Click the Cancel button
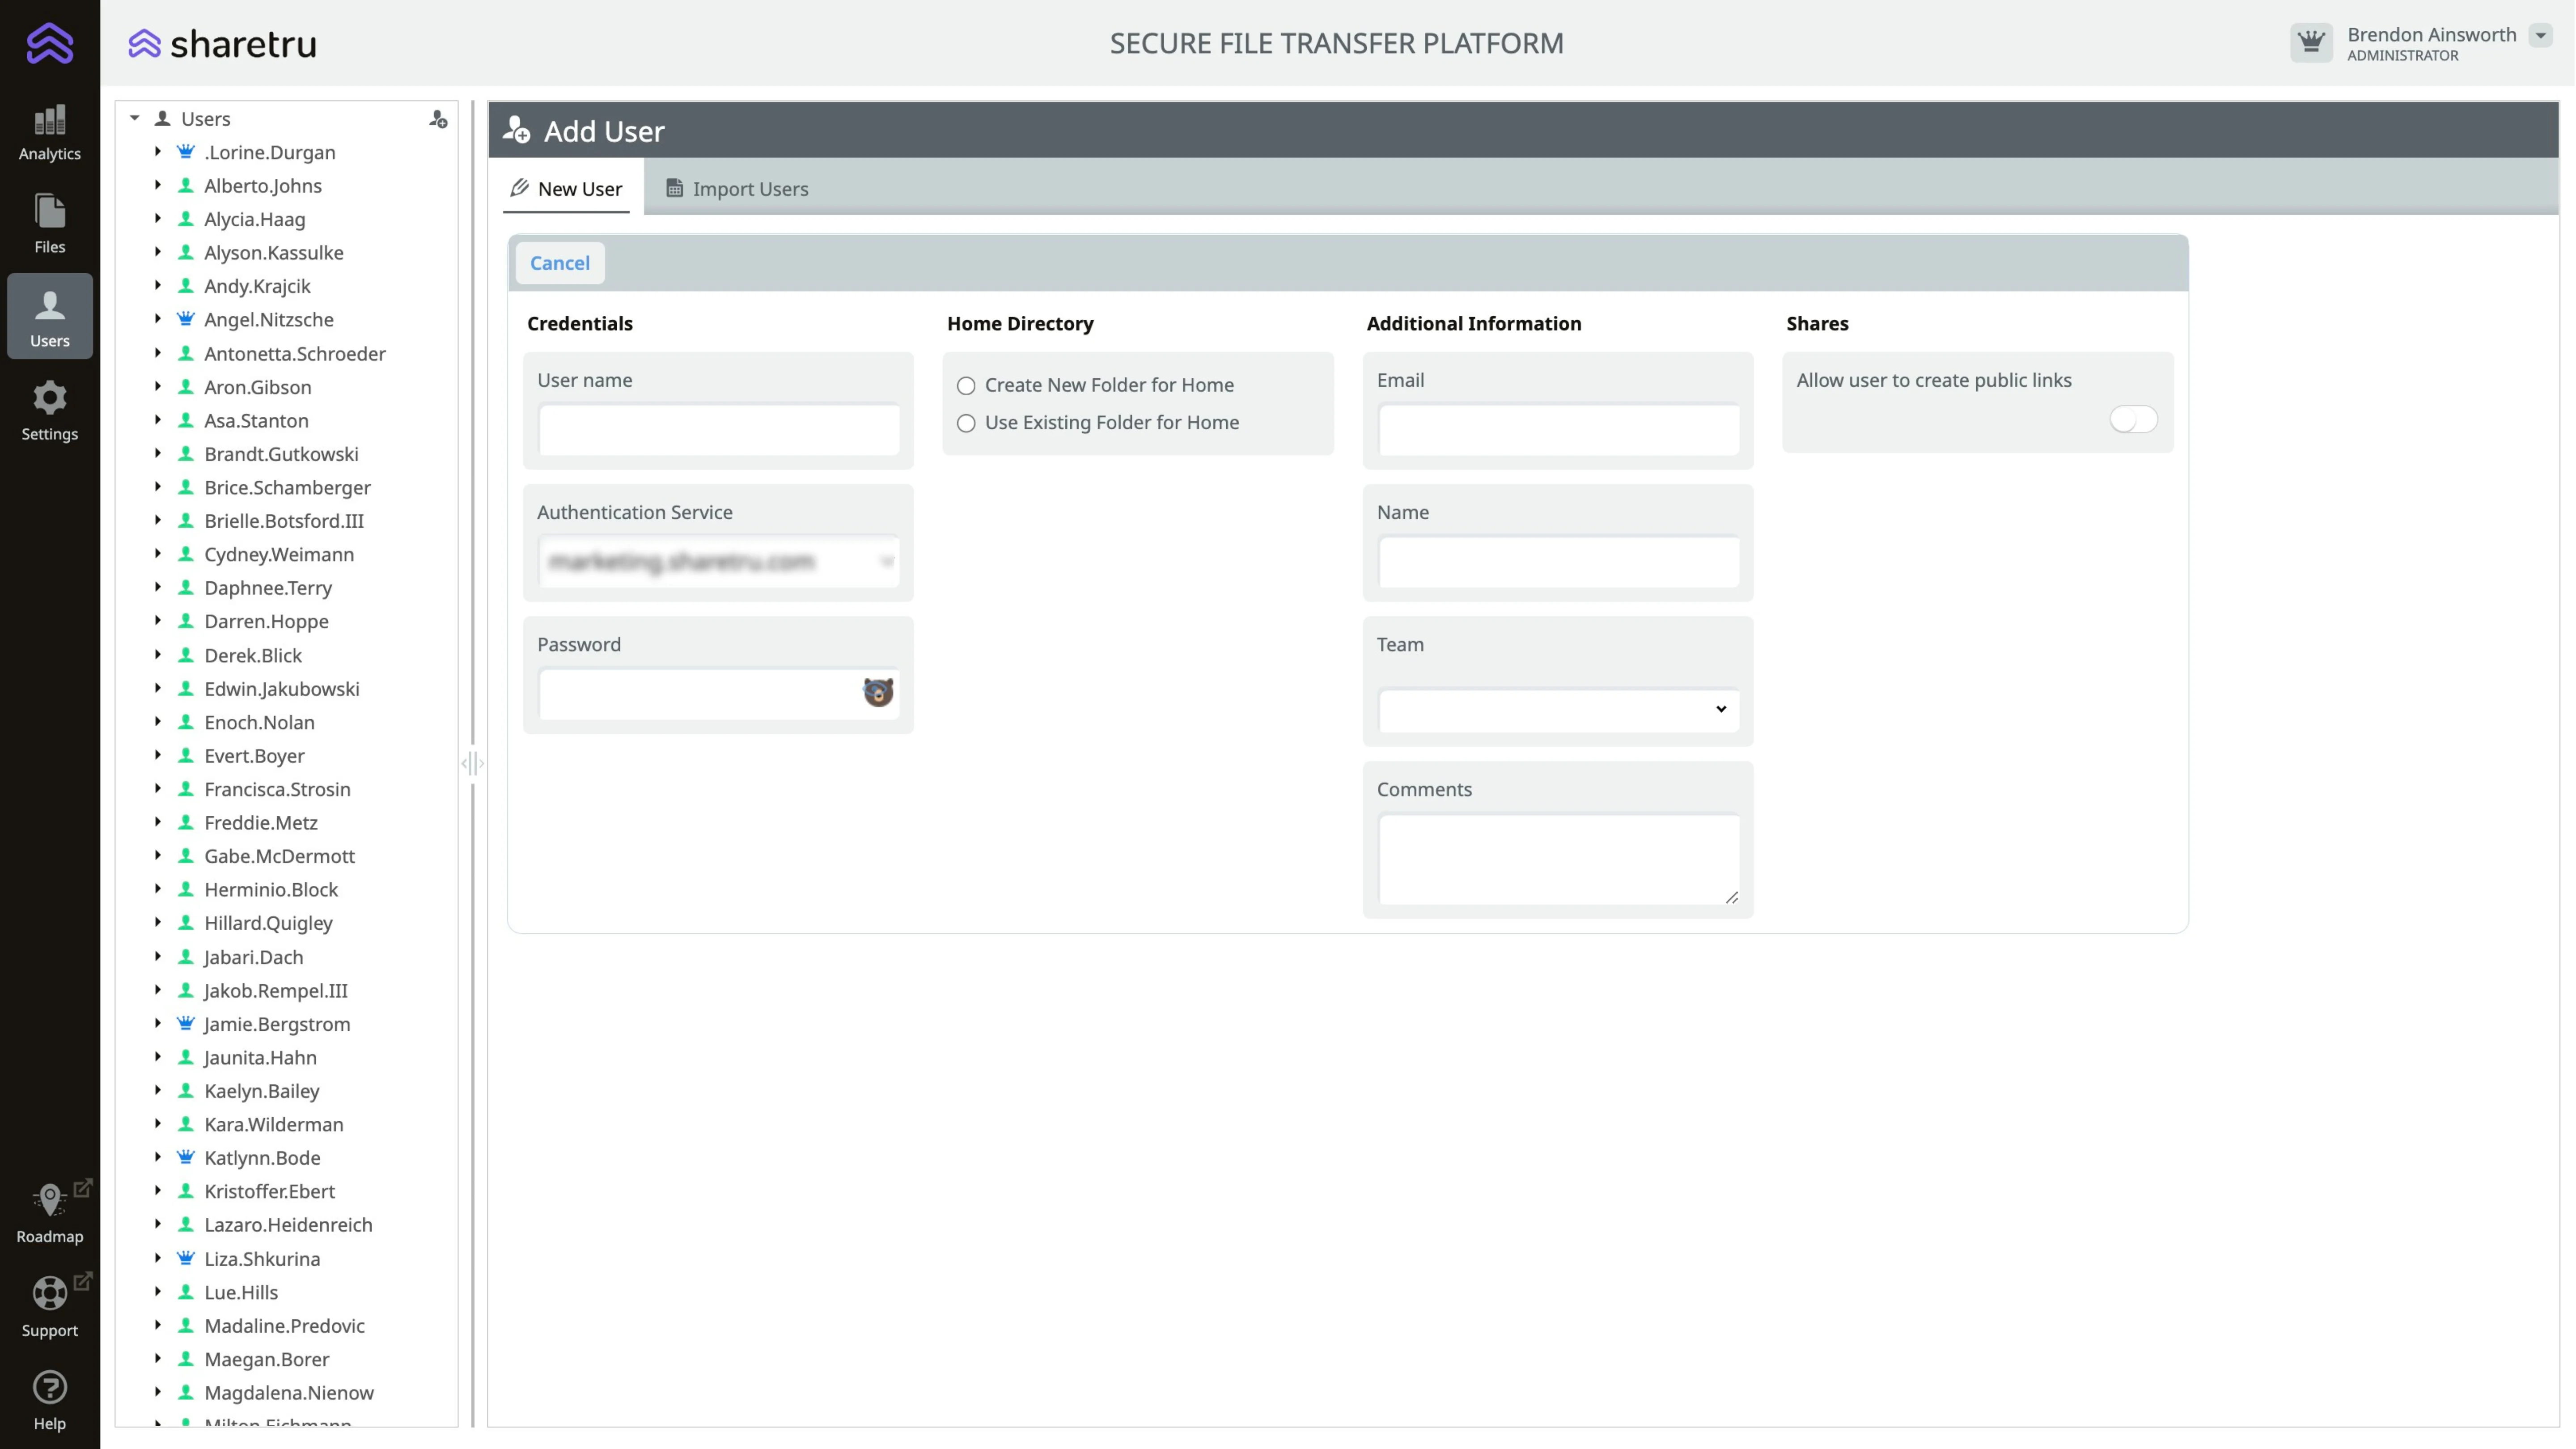 [x=559, y=263]
